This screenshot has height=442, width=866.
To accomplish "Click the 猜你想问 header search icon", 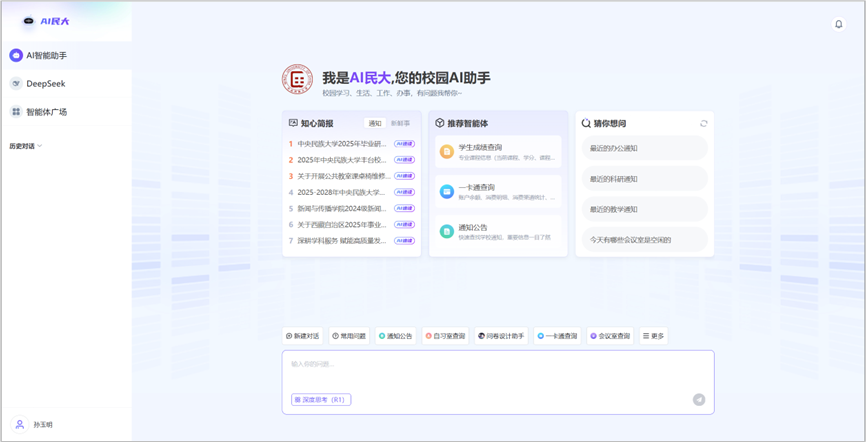I will [586, 123].
